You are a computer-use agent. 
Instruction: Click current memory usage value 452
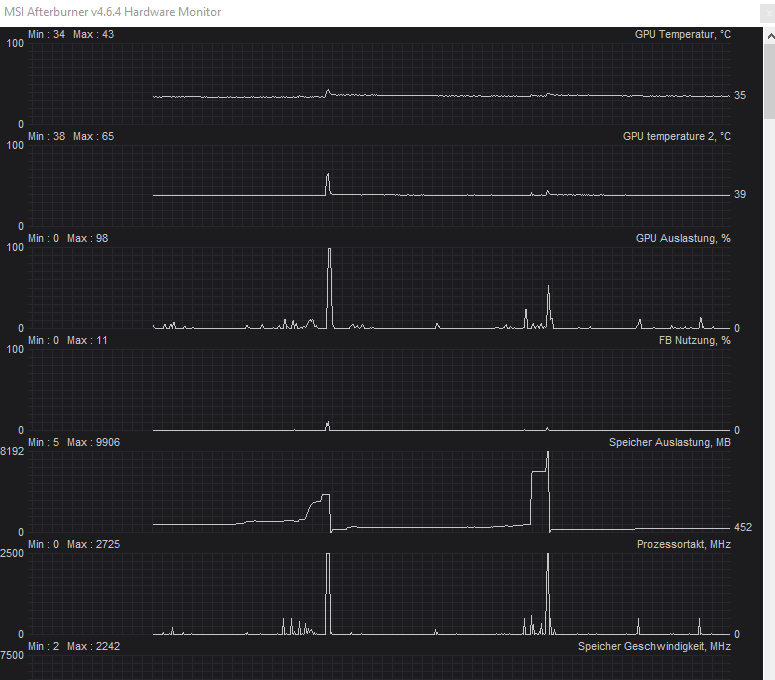coord(742,527)
